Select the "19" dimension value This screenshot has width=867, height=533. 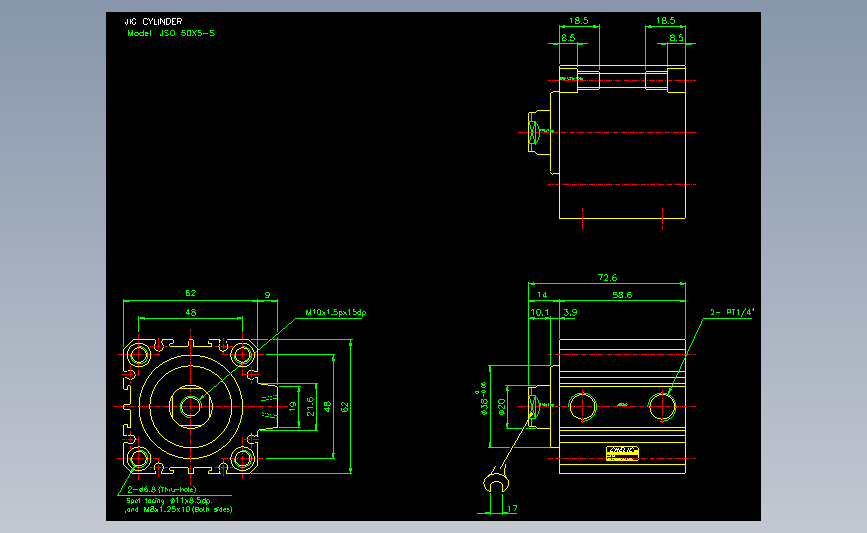coord(293,407)
